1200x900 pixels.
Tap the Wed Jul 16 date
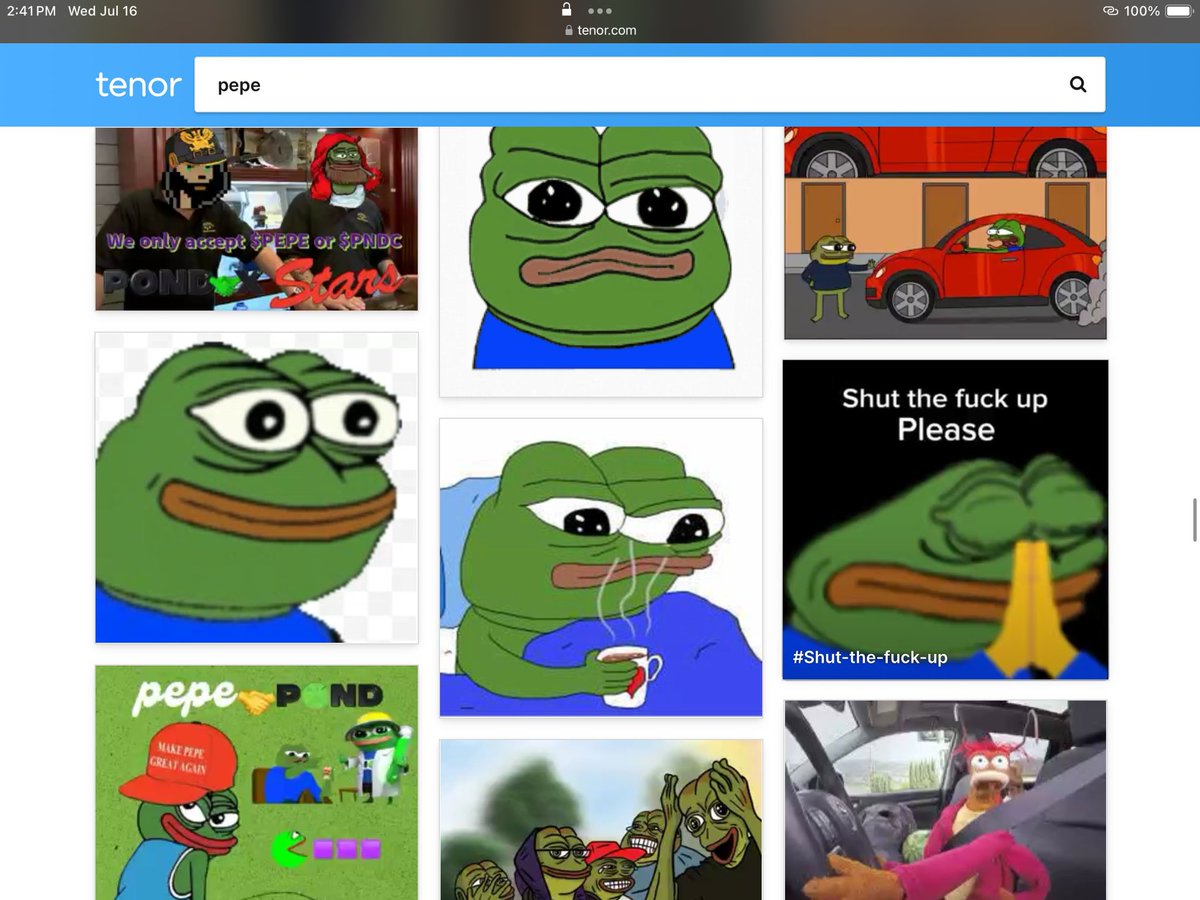102,11
